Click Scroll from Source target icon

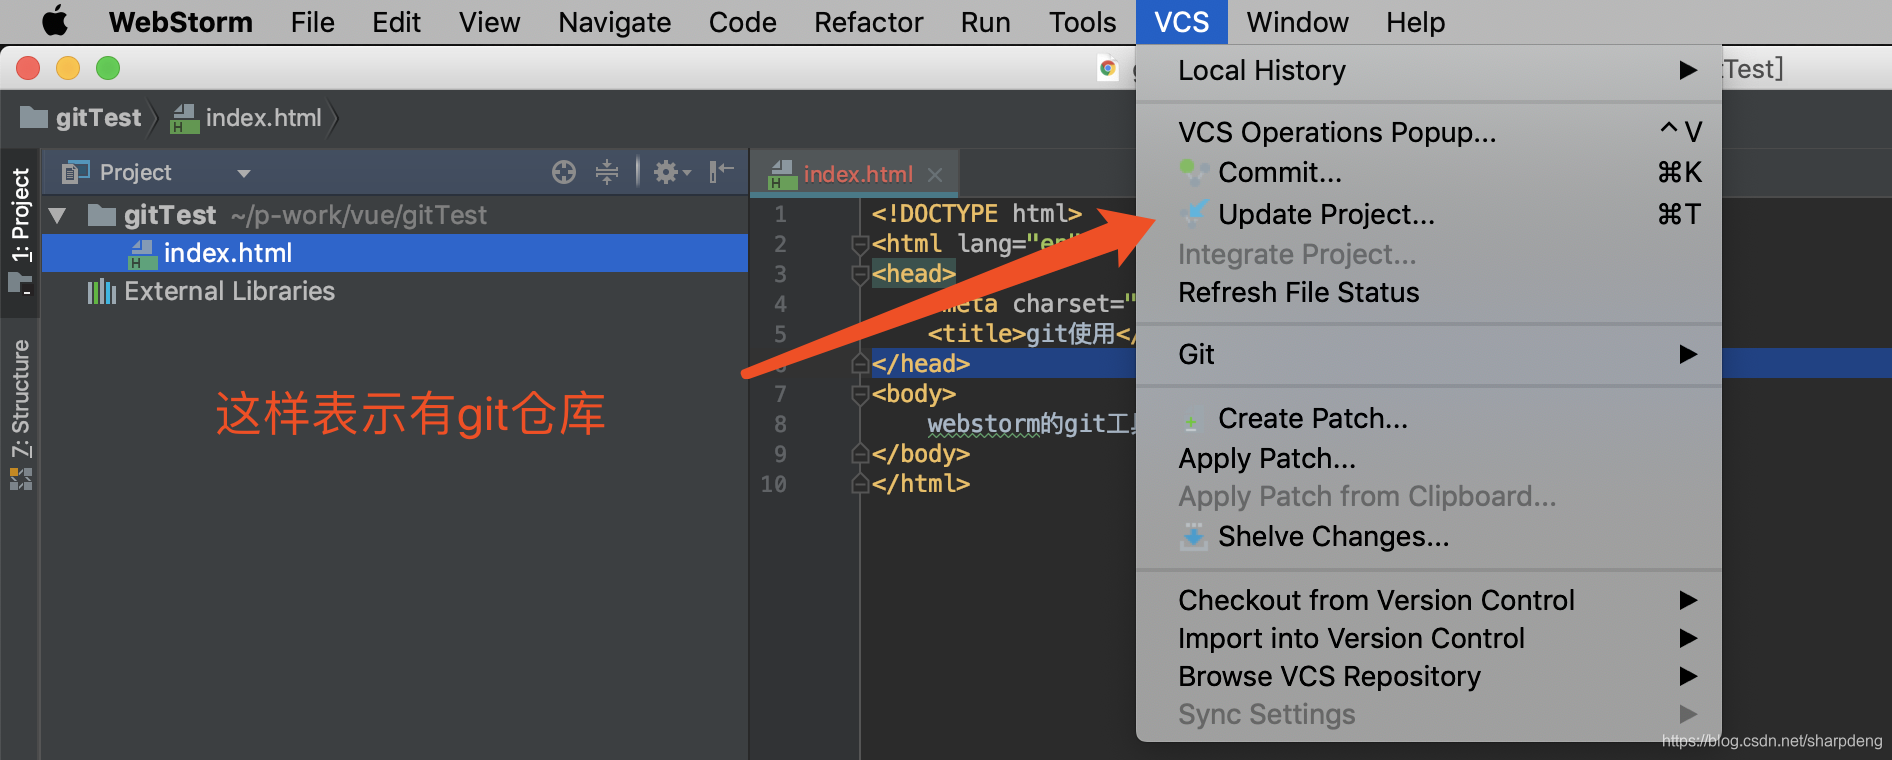pyautogui.click(x=564, y=172)
